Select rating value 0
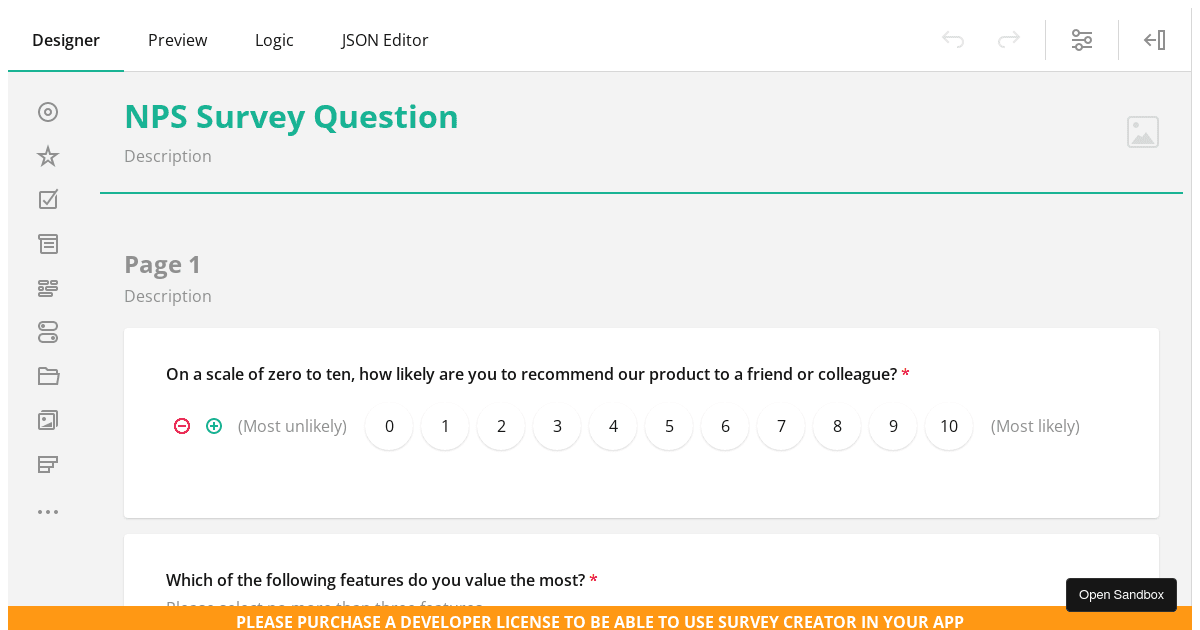 pos(389,426)
